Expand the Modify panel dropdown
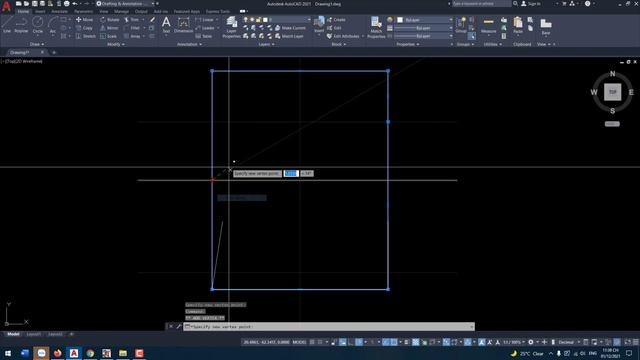 116,44
